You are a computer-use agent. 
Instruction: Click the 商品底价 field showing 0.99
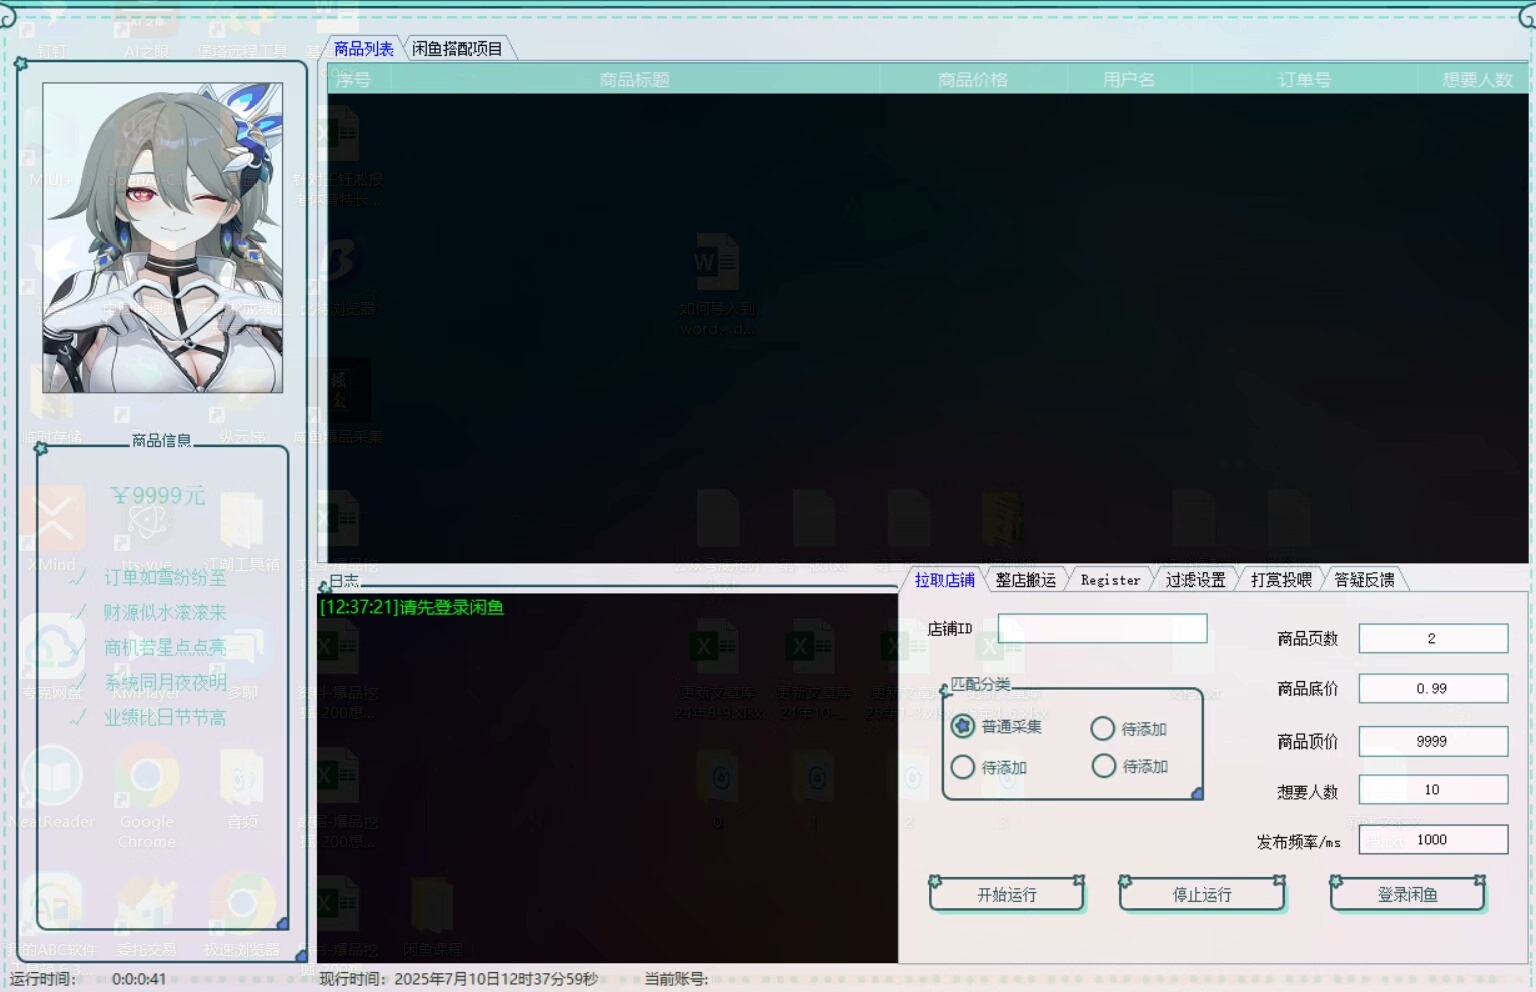[1433, 688]
